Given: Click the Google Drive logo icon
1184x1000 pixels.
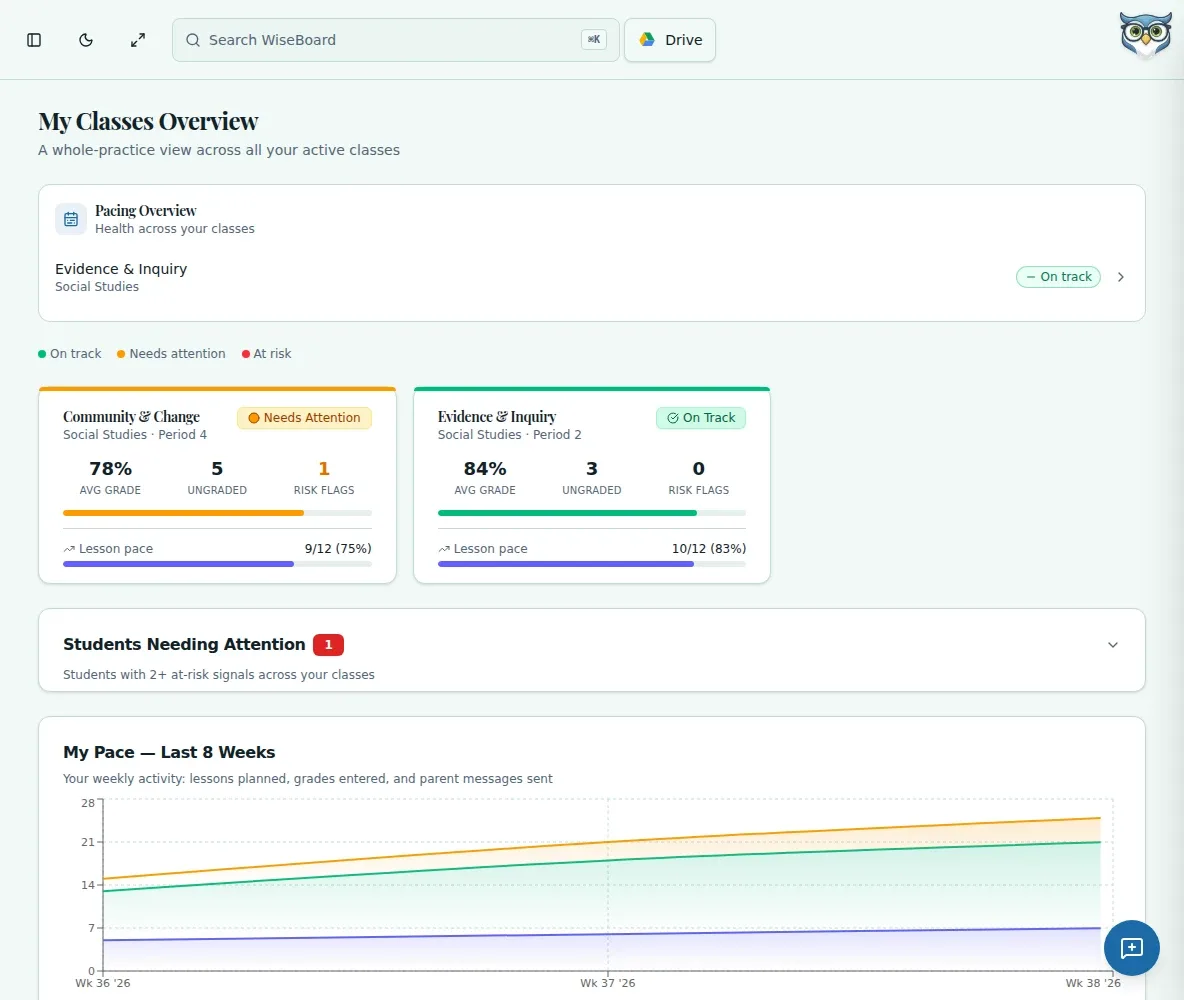Looking at the screenshot, I should [x=647, y=39].
